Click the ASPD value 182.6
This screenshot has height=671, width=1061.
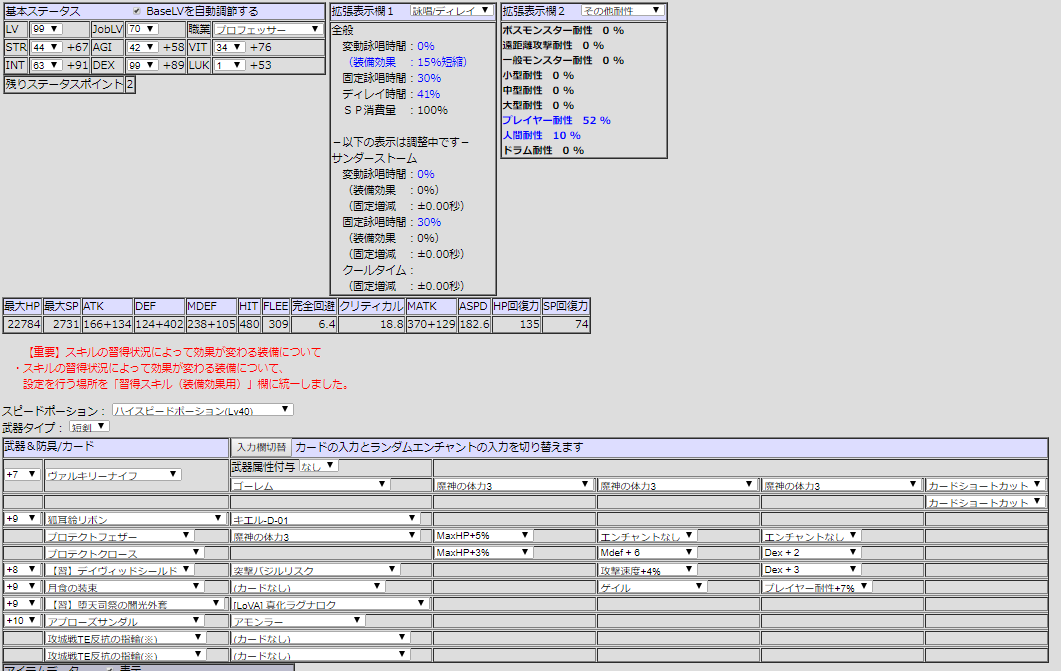click(474, 324)
